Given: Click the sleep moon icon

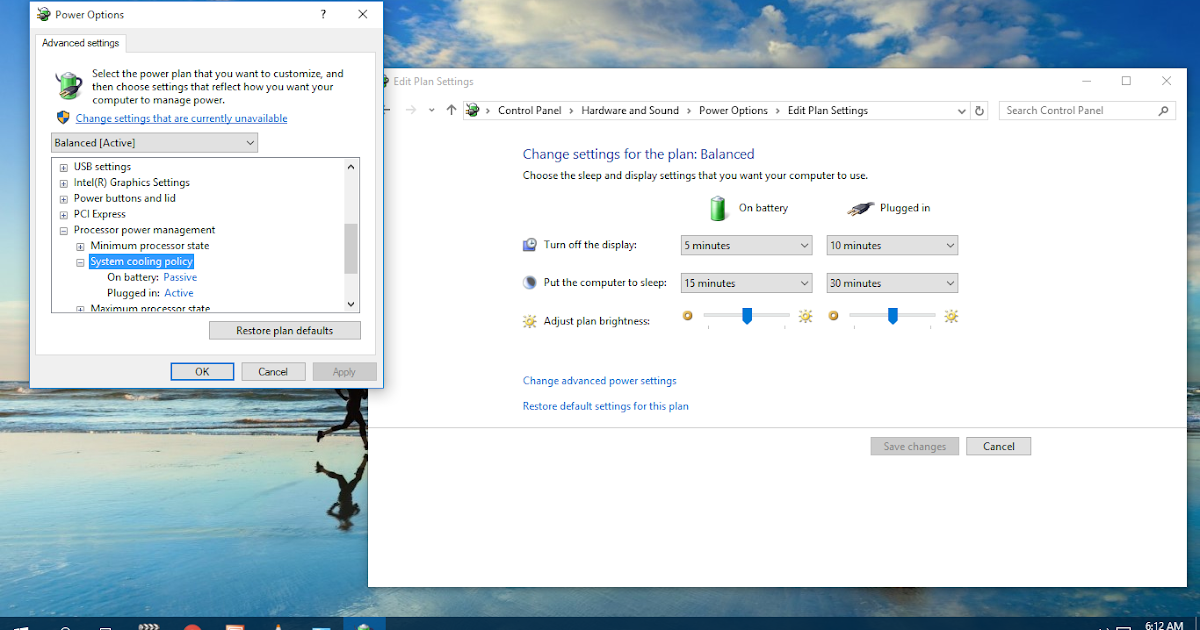Looking at the screenshot, I should [529, 282].
